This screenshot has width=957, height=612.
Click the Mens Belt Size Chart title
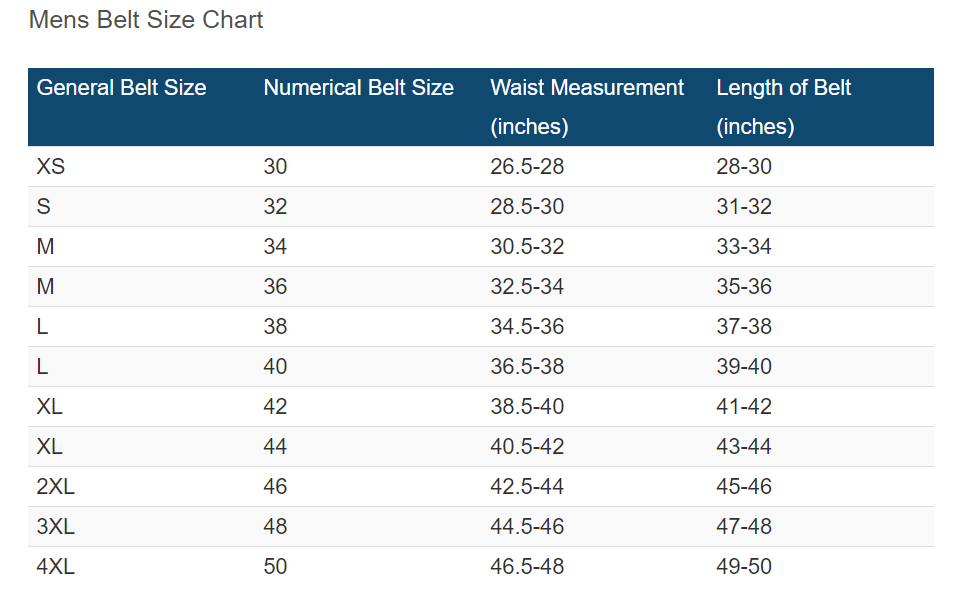[146, 20]
